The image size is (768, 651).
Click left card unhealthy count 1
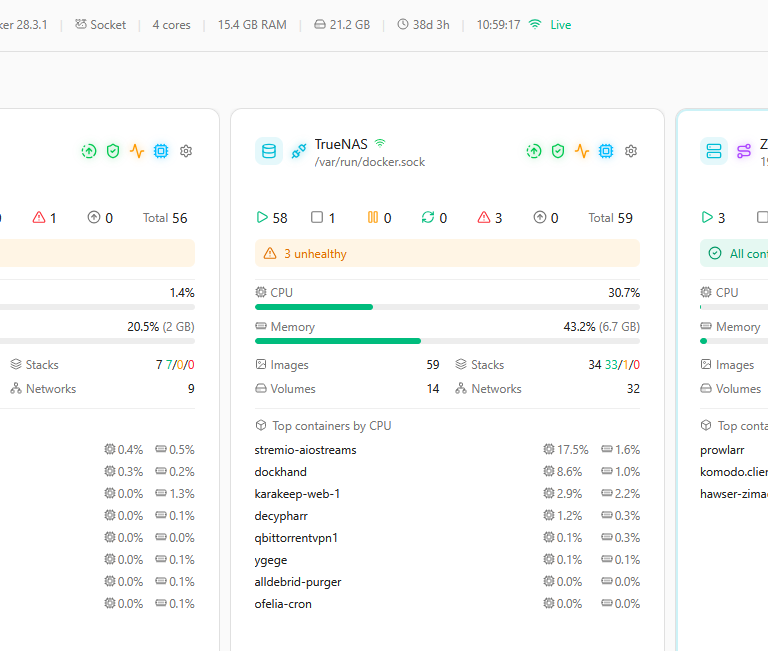pyautogui.click(x=45, y=217)
